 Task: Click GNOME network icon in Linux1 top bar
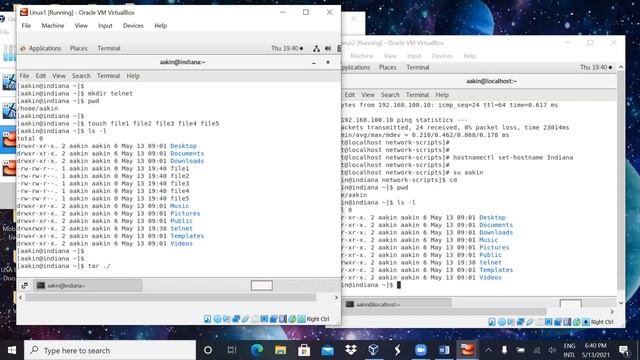tap(316, 48)
